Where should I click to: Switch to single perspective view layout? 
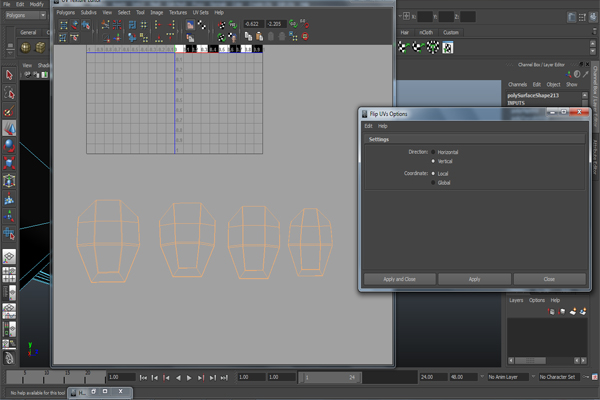9,256
